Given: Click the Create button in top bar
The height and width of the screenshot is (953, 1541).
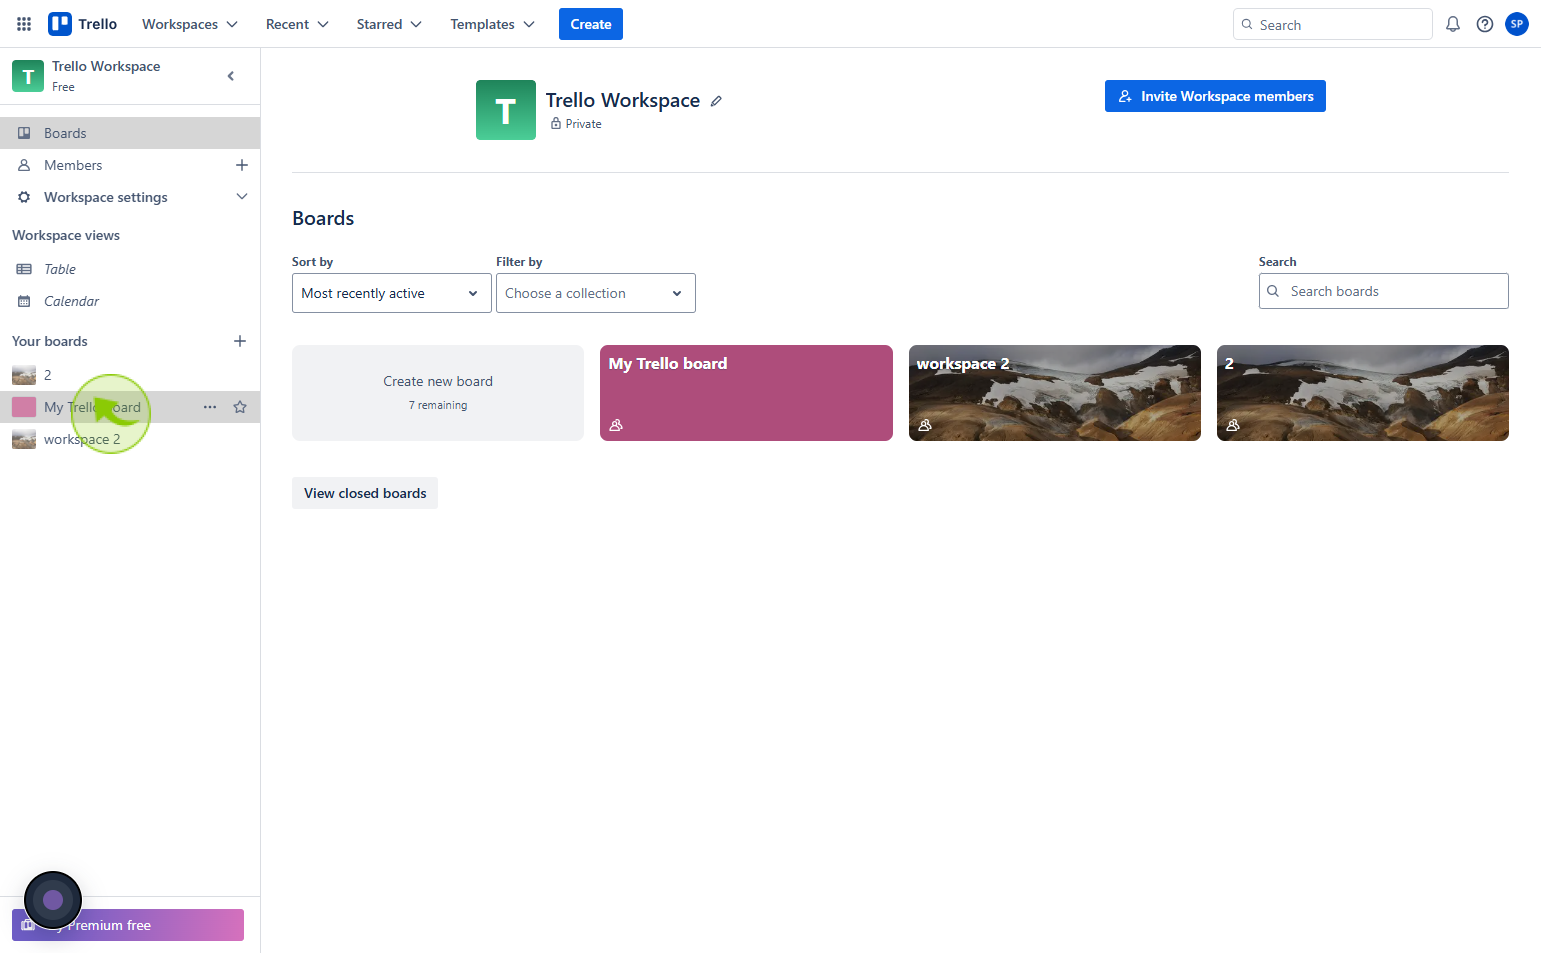Looking at the screenshot, I should (591, 24).
